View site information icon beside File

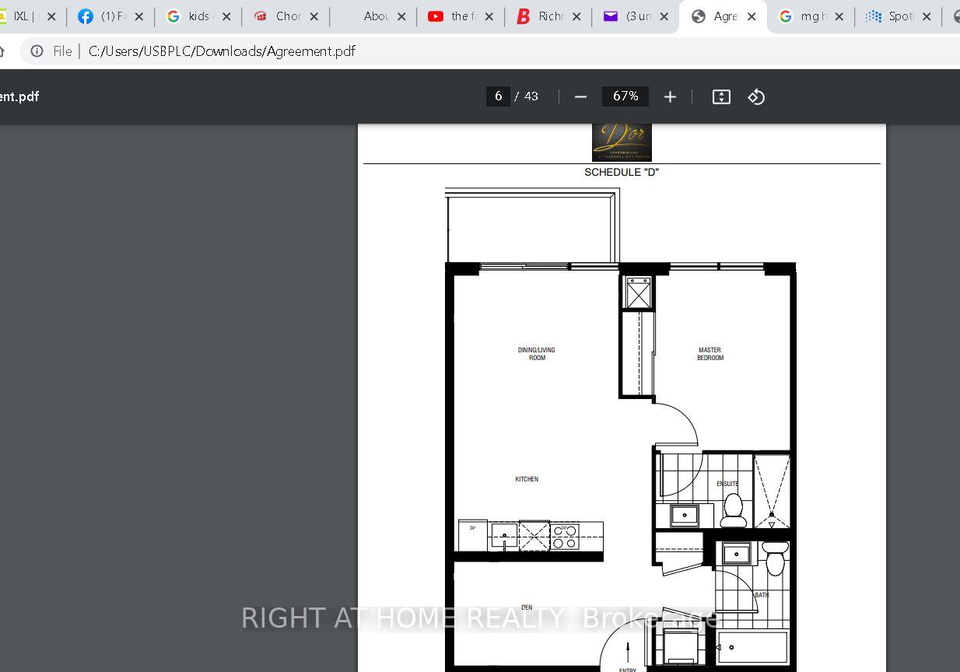pyautogui.click(x=37, y=51)
